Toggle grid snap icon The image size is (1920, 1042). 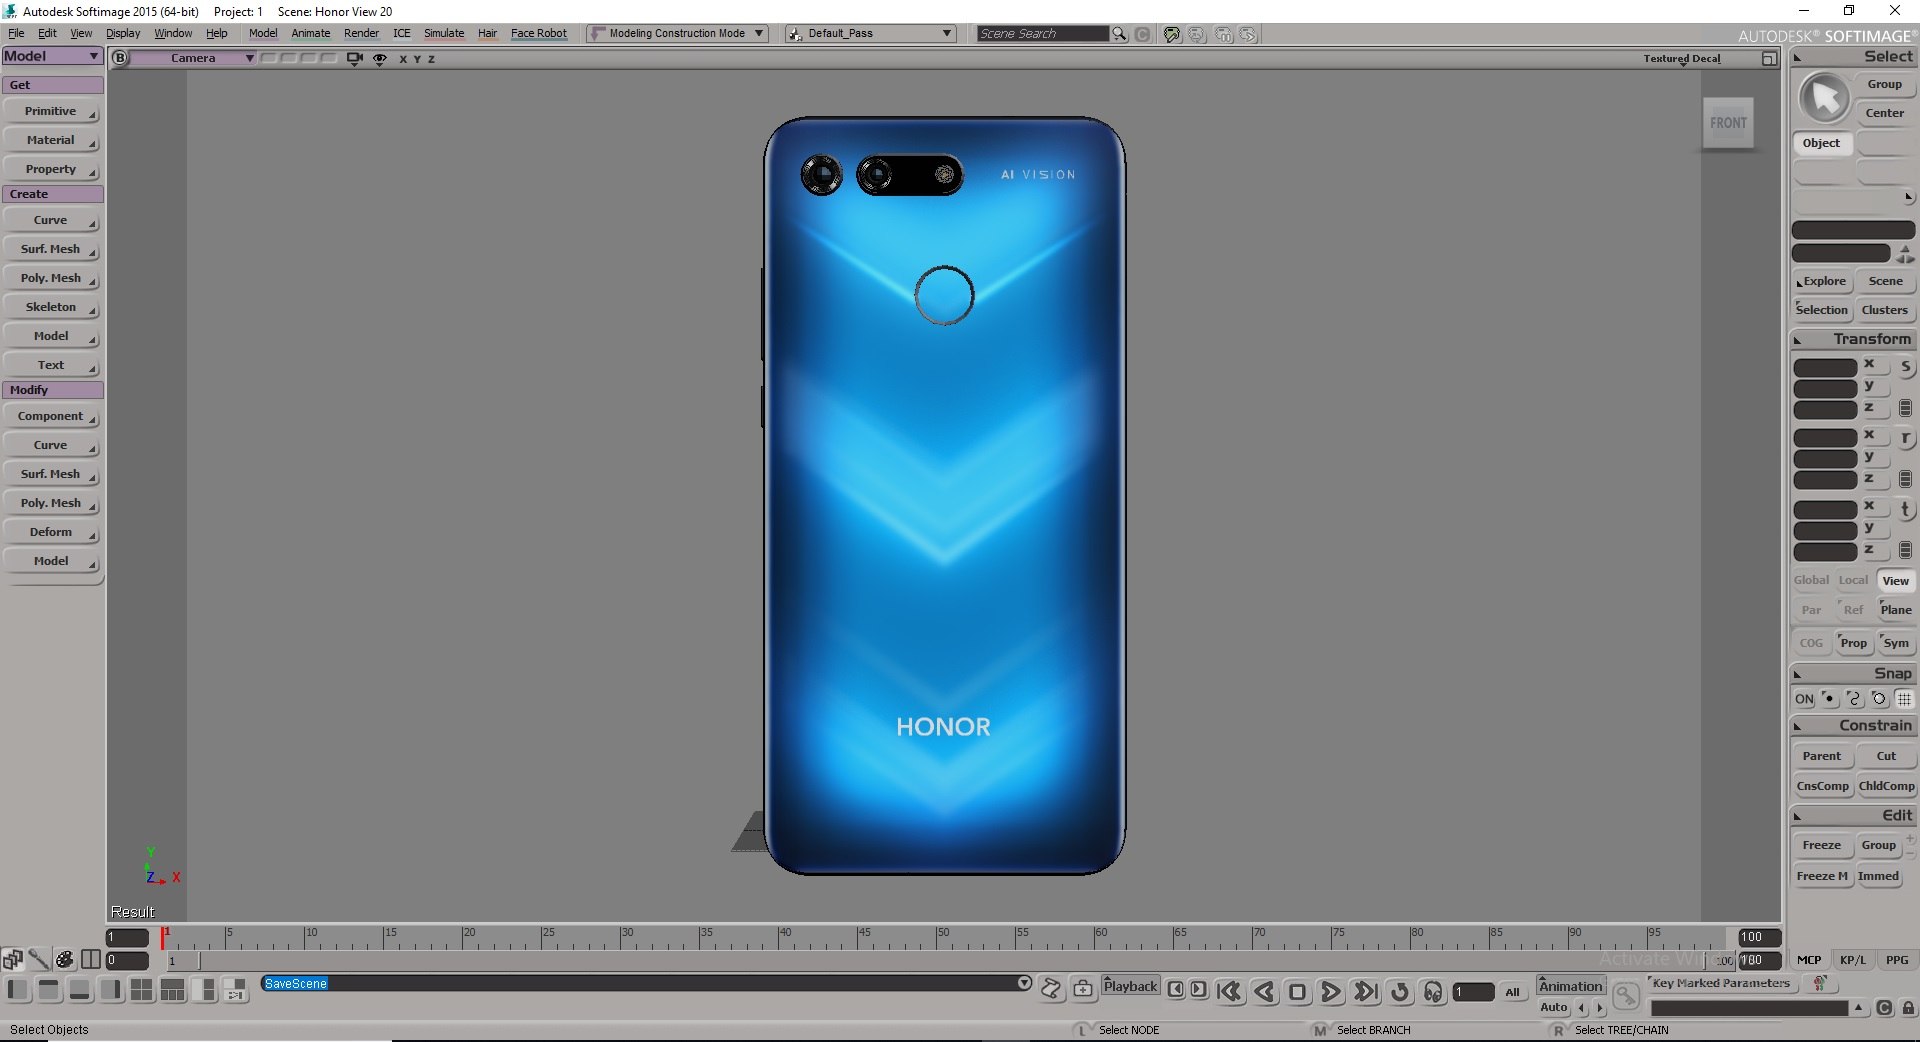coord(1905,699)
